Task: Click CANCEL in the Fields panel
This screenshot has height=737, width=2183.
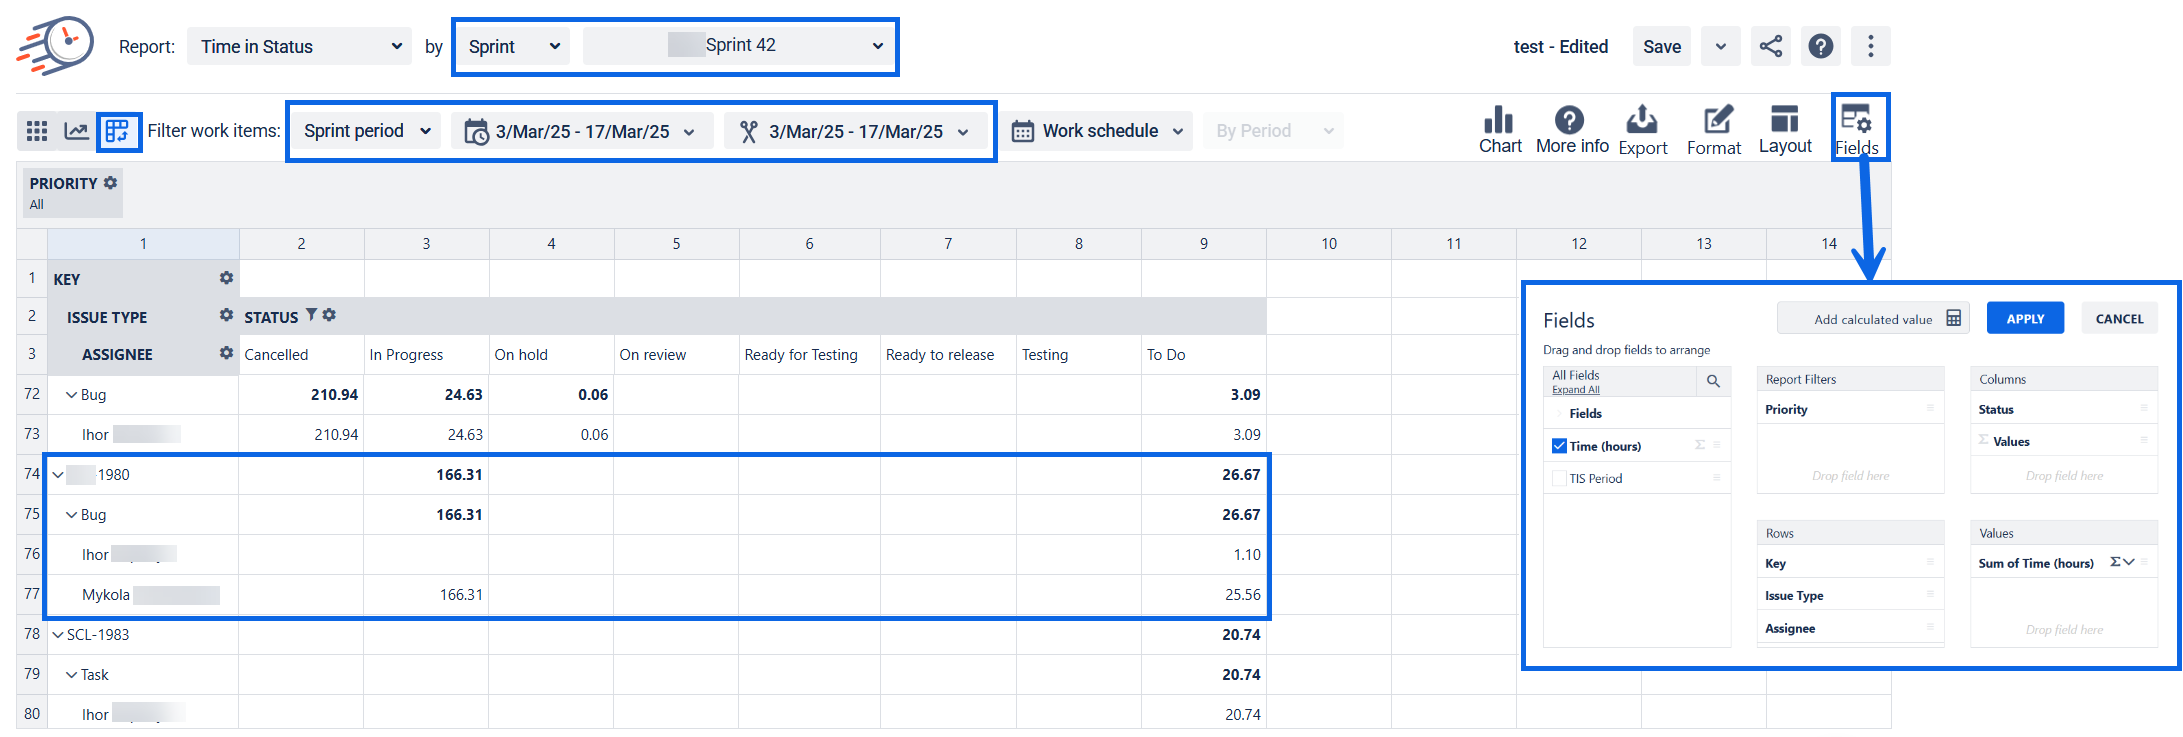Action: (2119, 319)
